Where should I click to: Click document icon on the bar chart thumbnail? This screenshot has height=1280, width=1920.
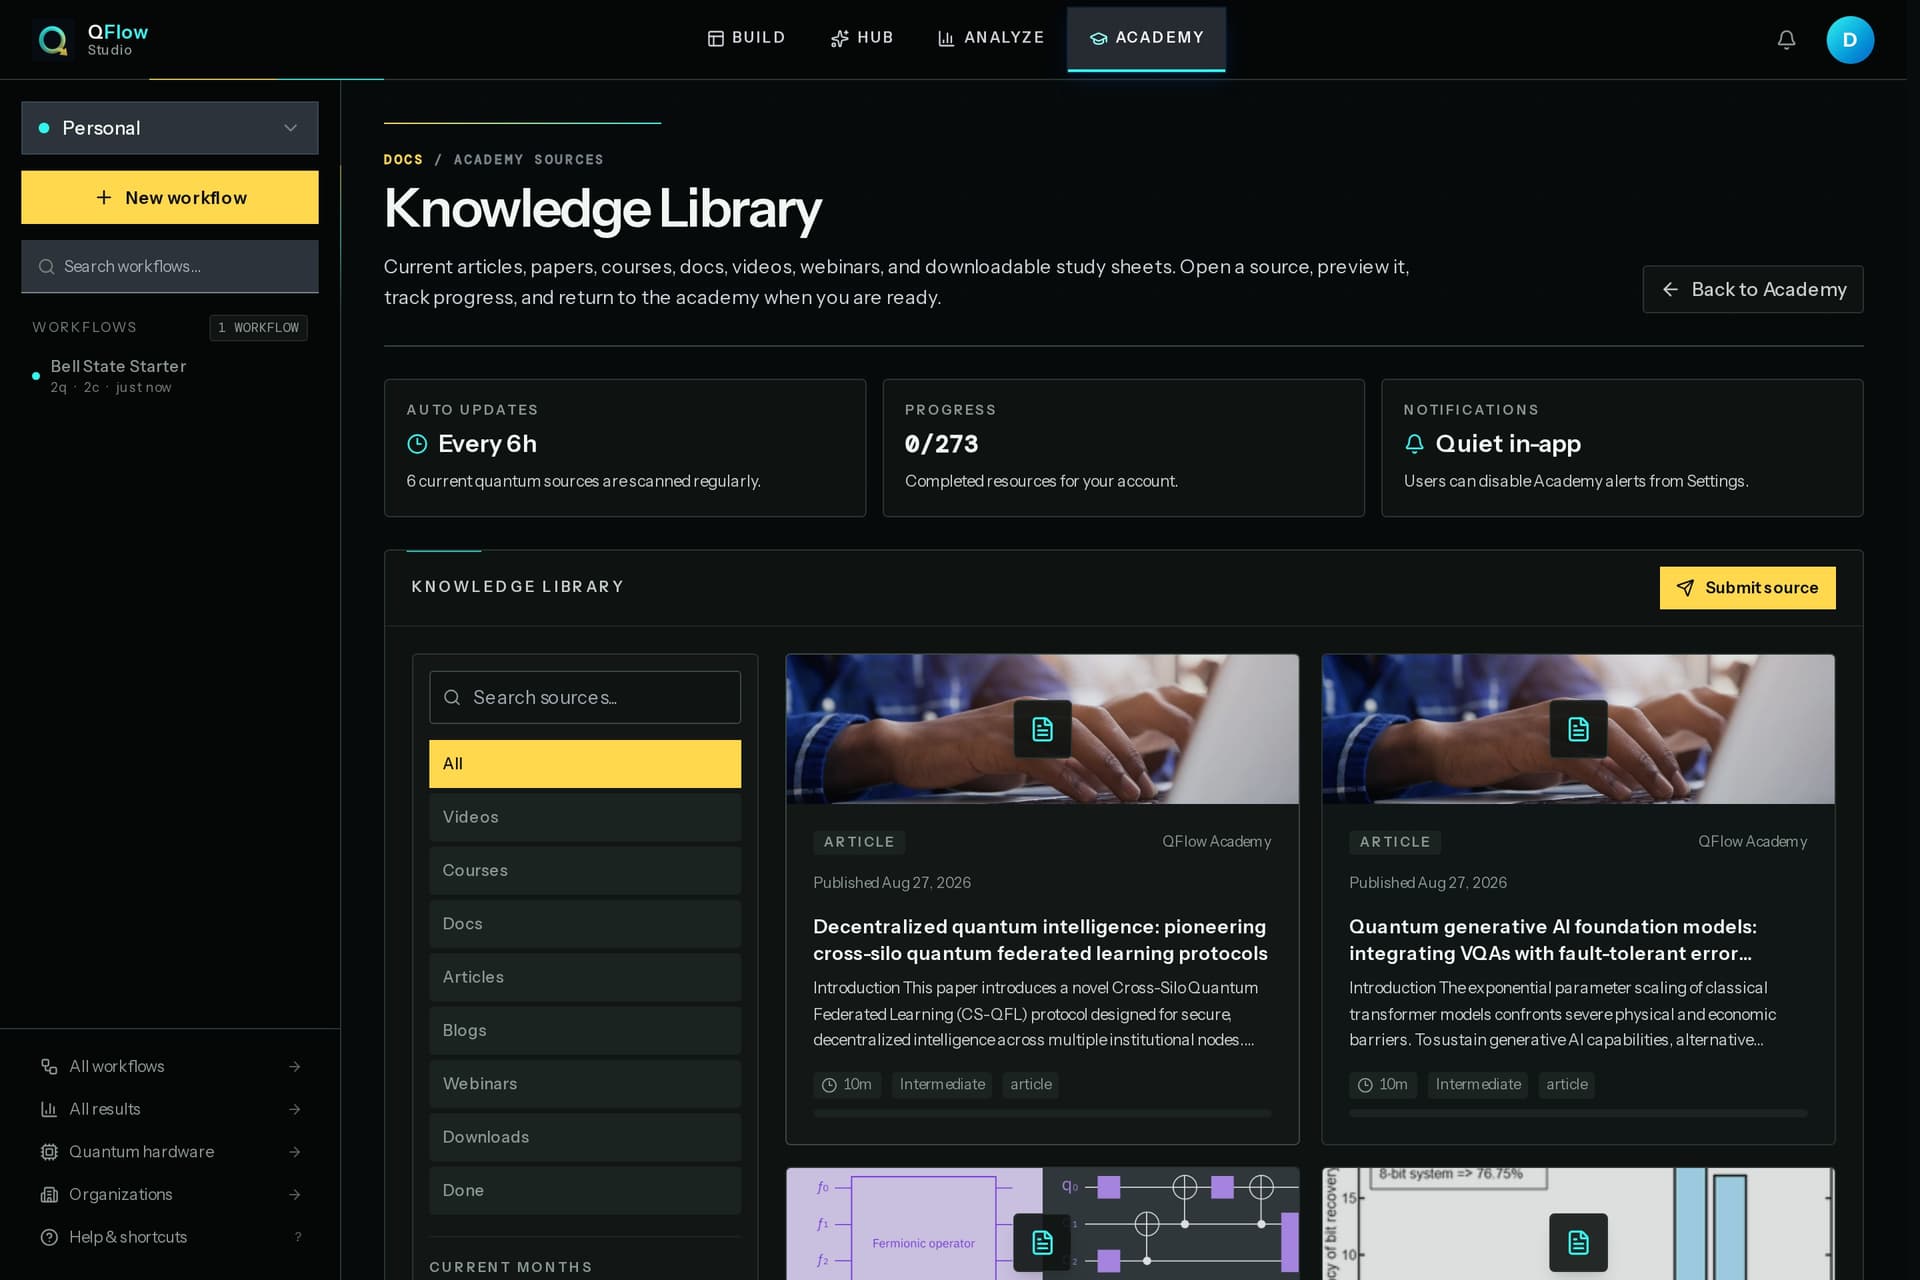point(1578,1242)
